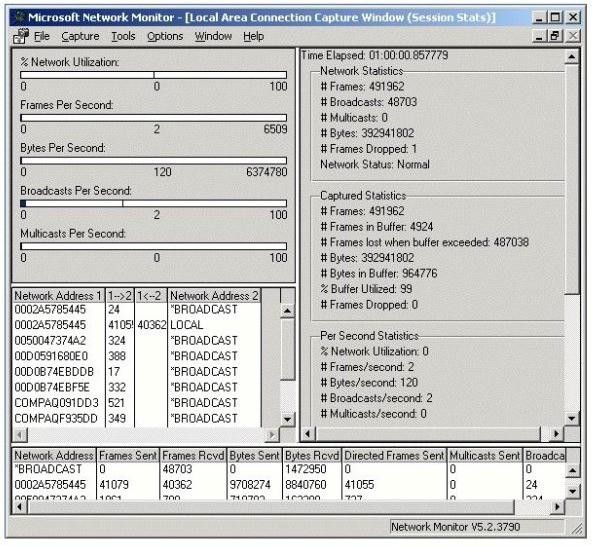Click the 1<--2 column header
The height and width of the screenshot is (546, 592).
click(151, 296)
